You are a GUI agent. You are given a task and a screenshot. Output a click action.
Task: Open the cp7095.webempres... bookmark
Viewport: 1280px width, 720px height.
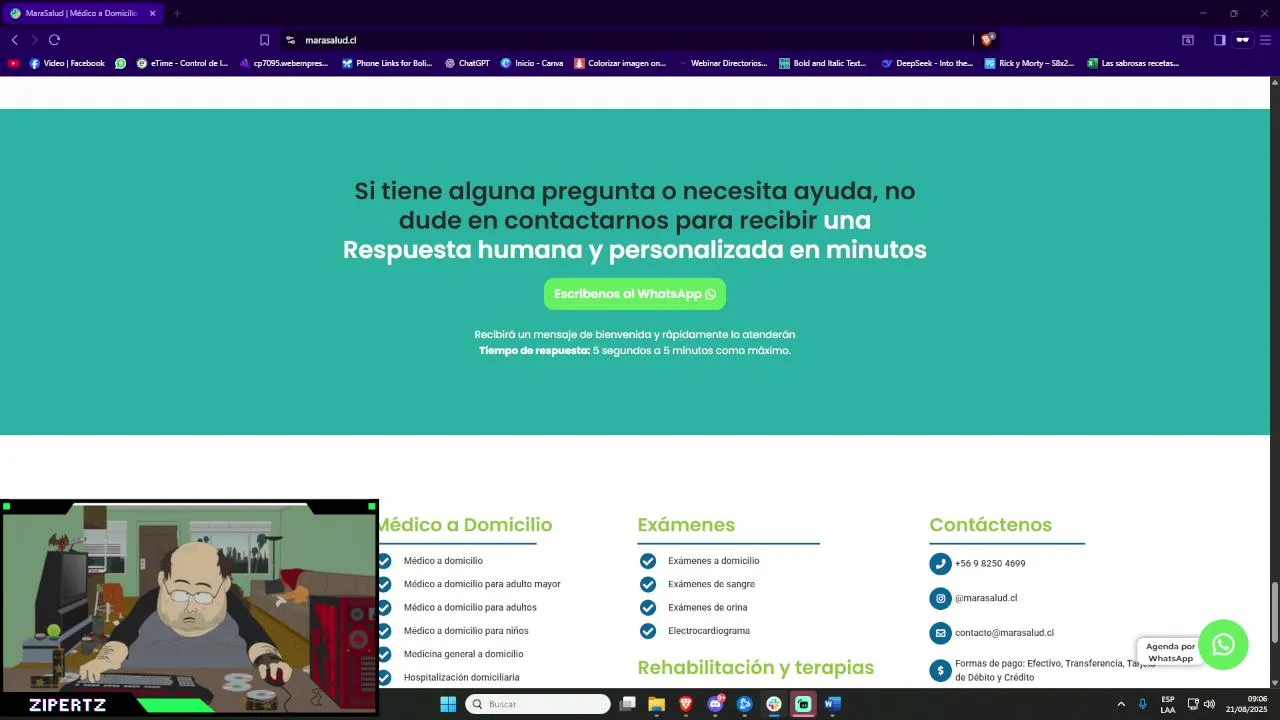coord(284,63)
